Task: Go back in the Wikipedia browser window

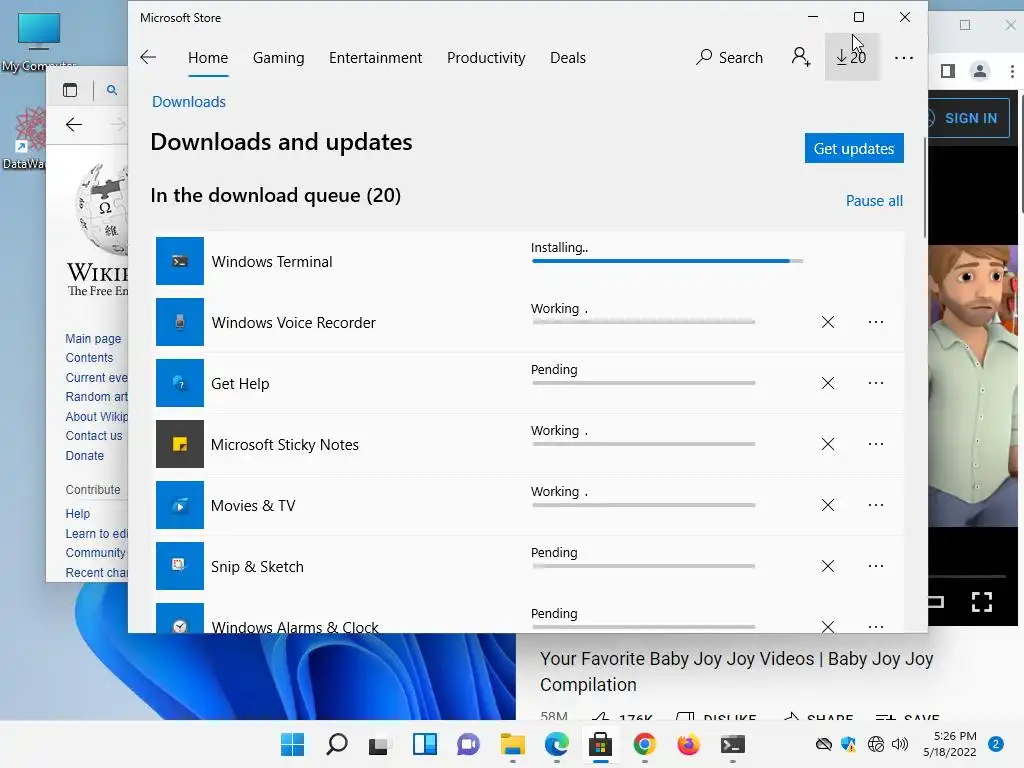Action: point(74,125)
